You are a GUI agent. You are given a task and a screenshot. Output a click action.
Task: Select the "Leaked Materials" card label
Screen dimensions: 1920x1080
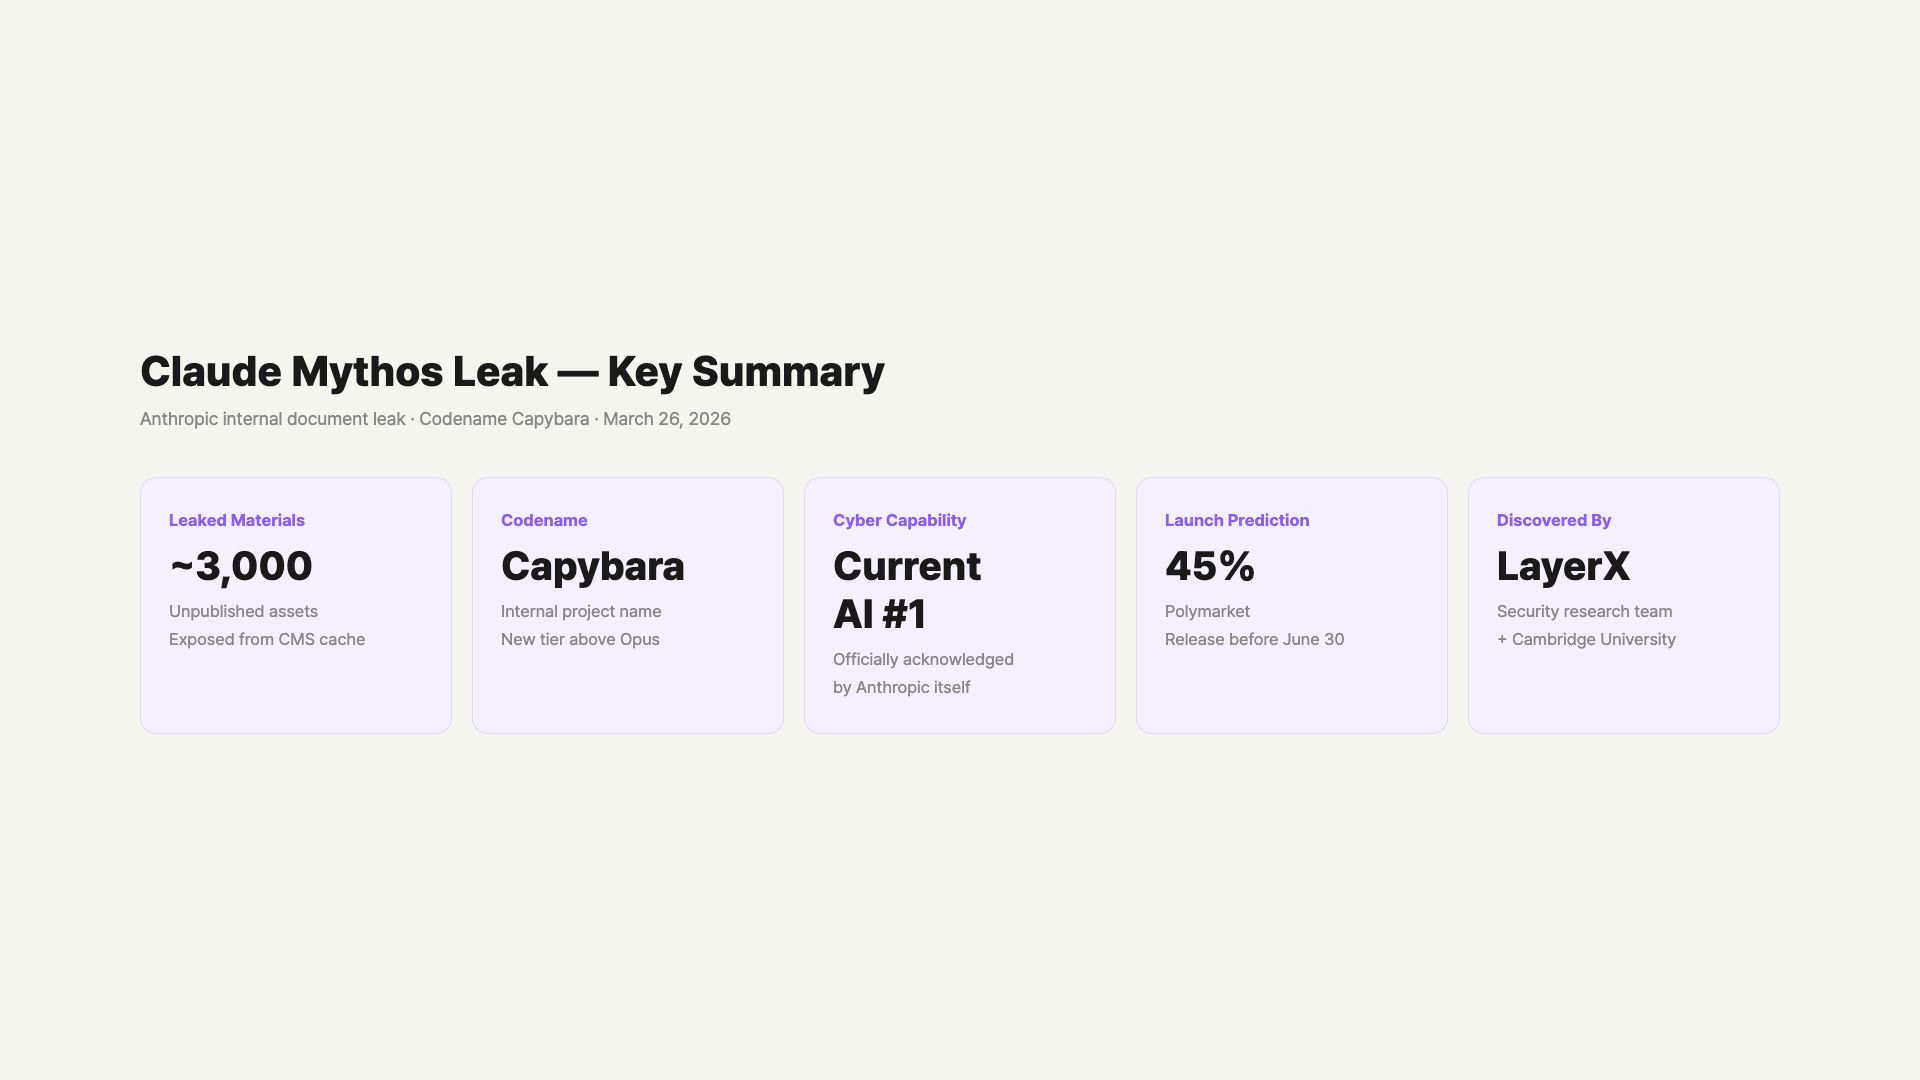[237, 520]
